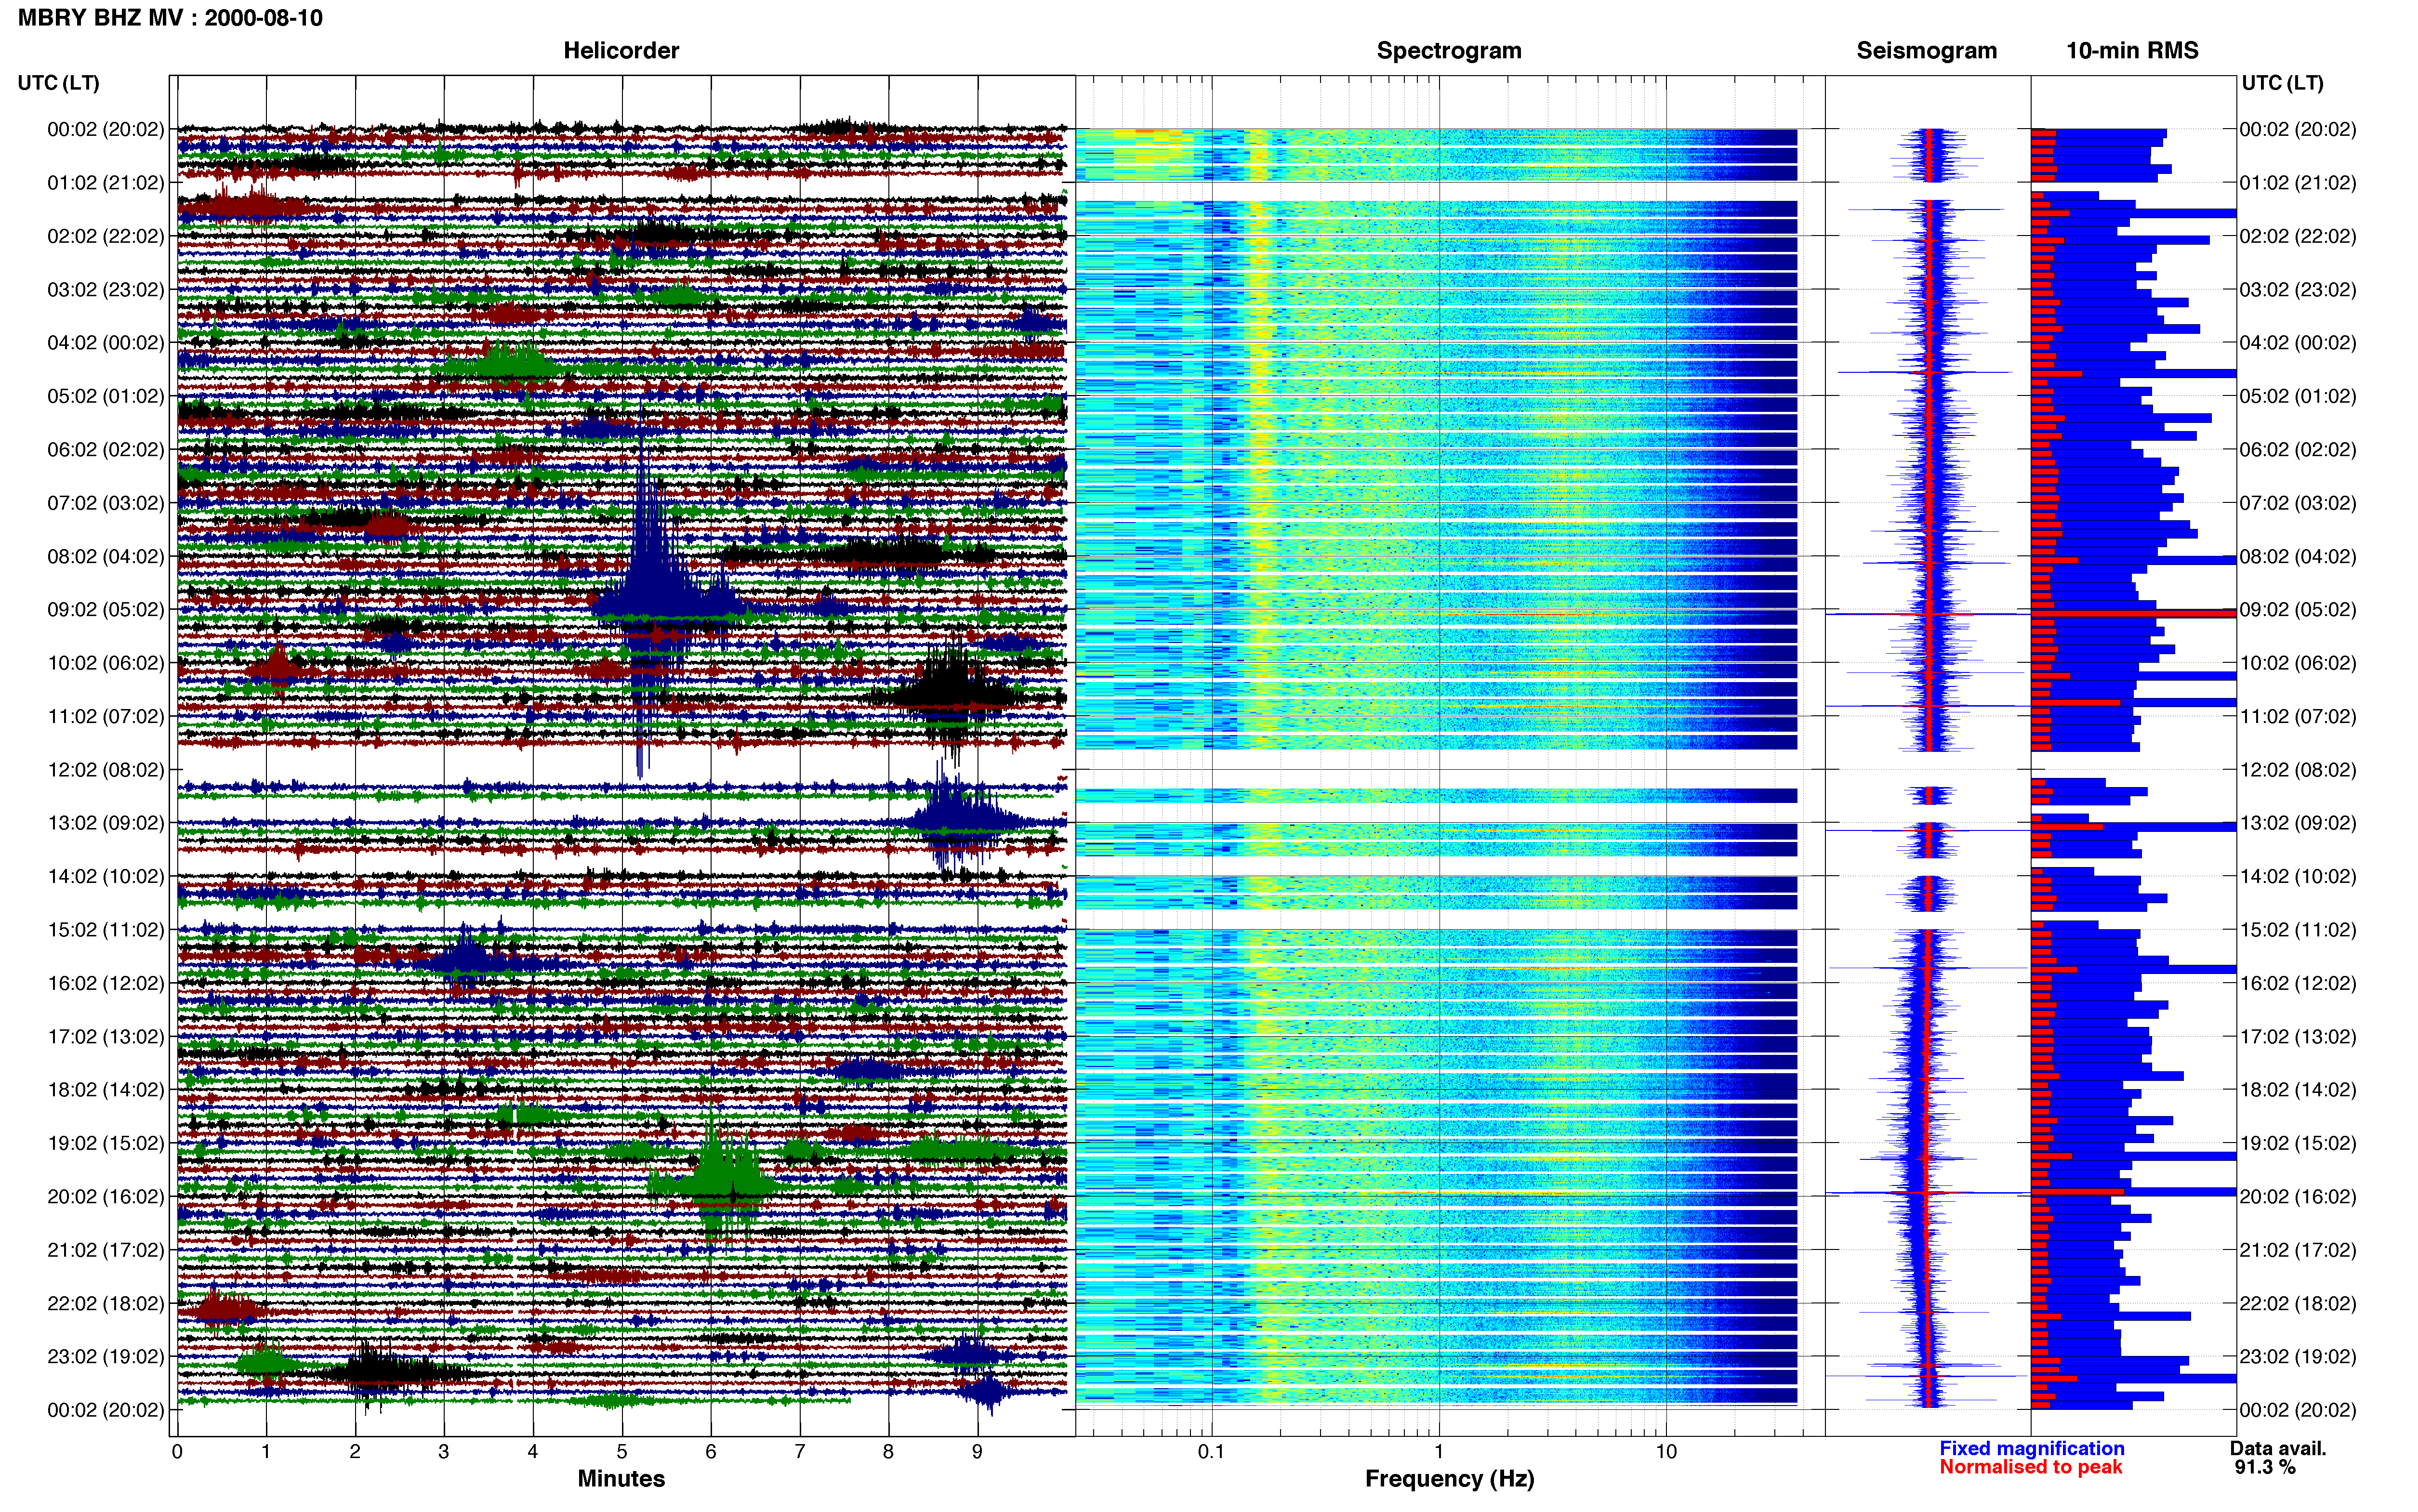This screenshot has width=2418, height=1512.
Task: Click the '5' tick on the Minutes axis
Action: tap(622, 1451)
